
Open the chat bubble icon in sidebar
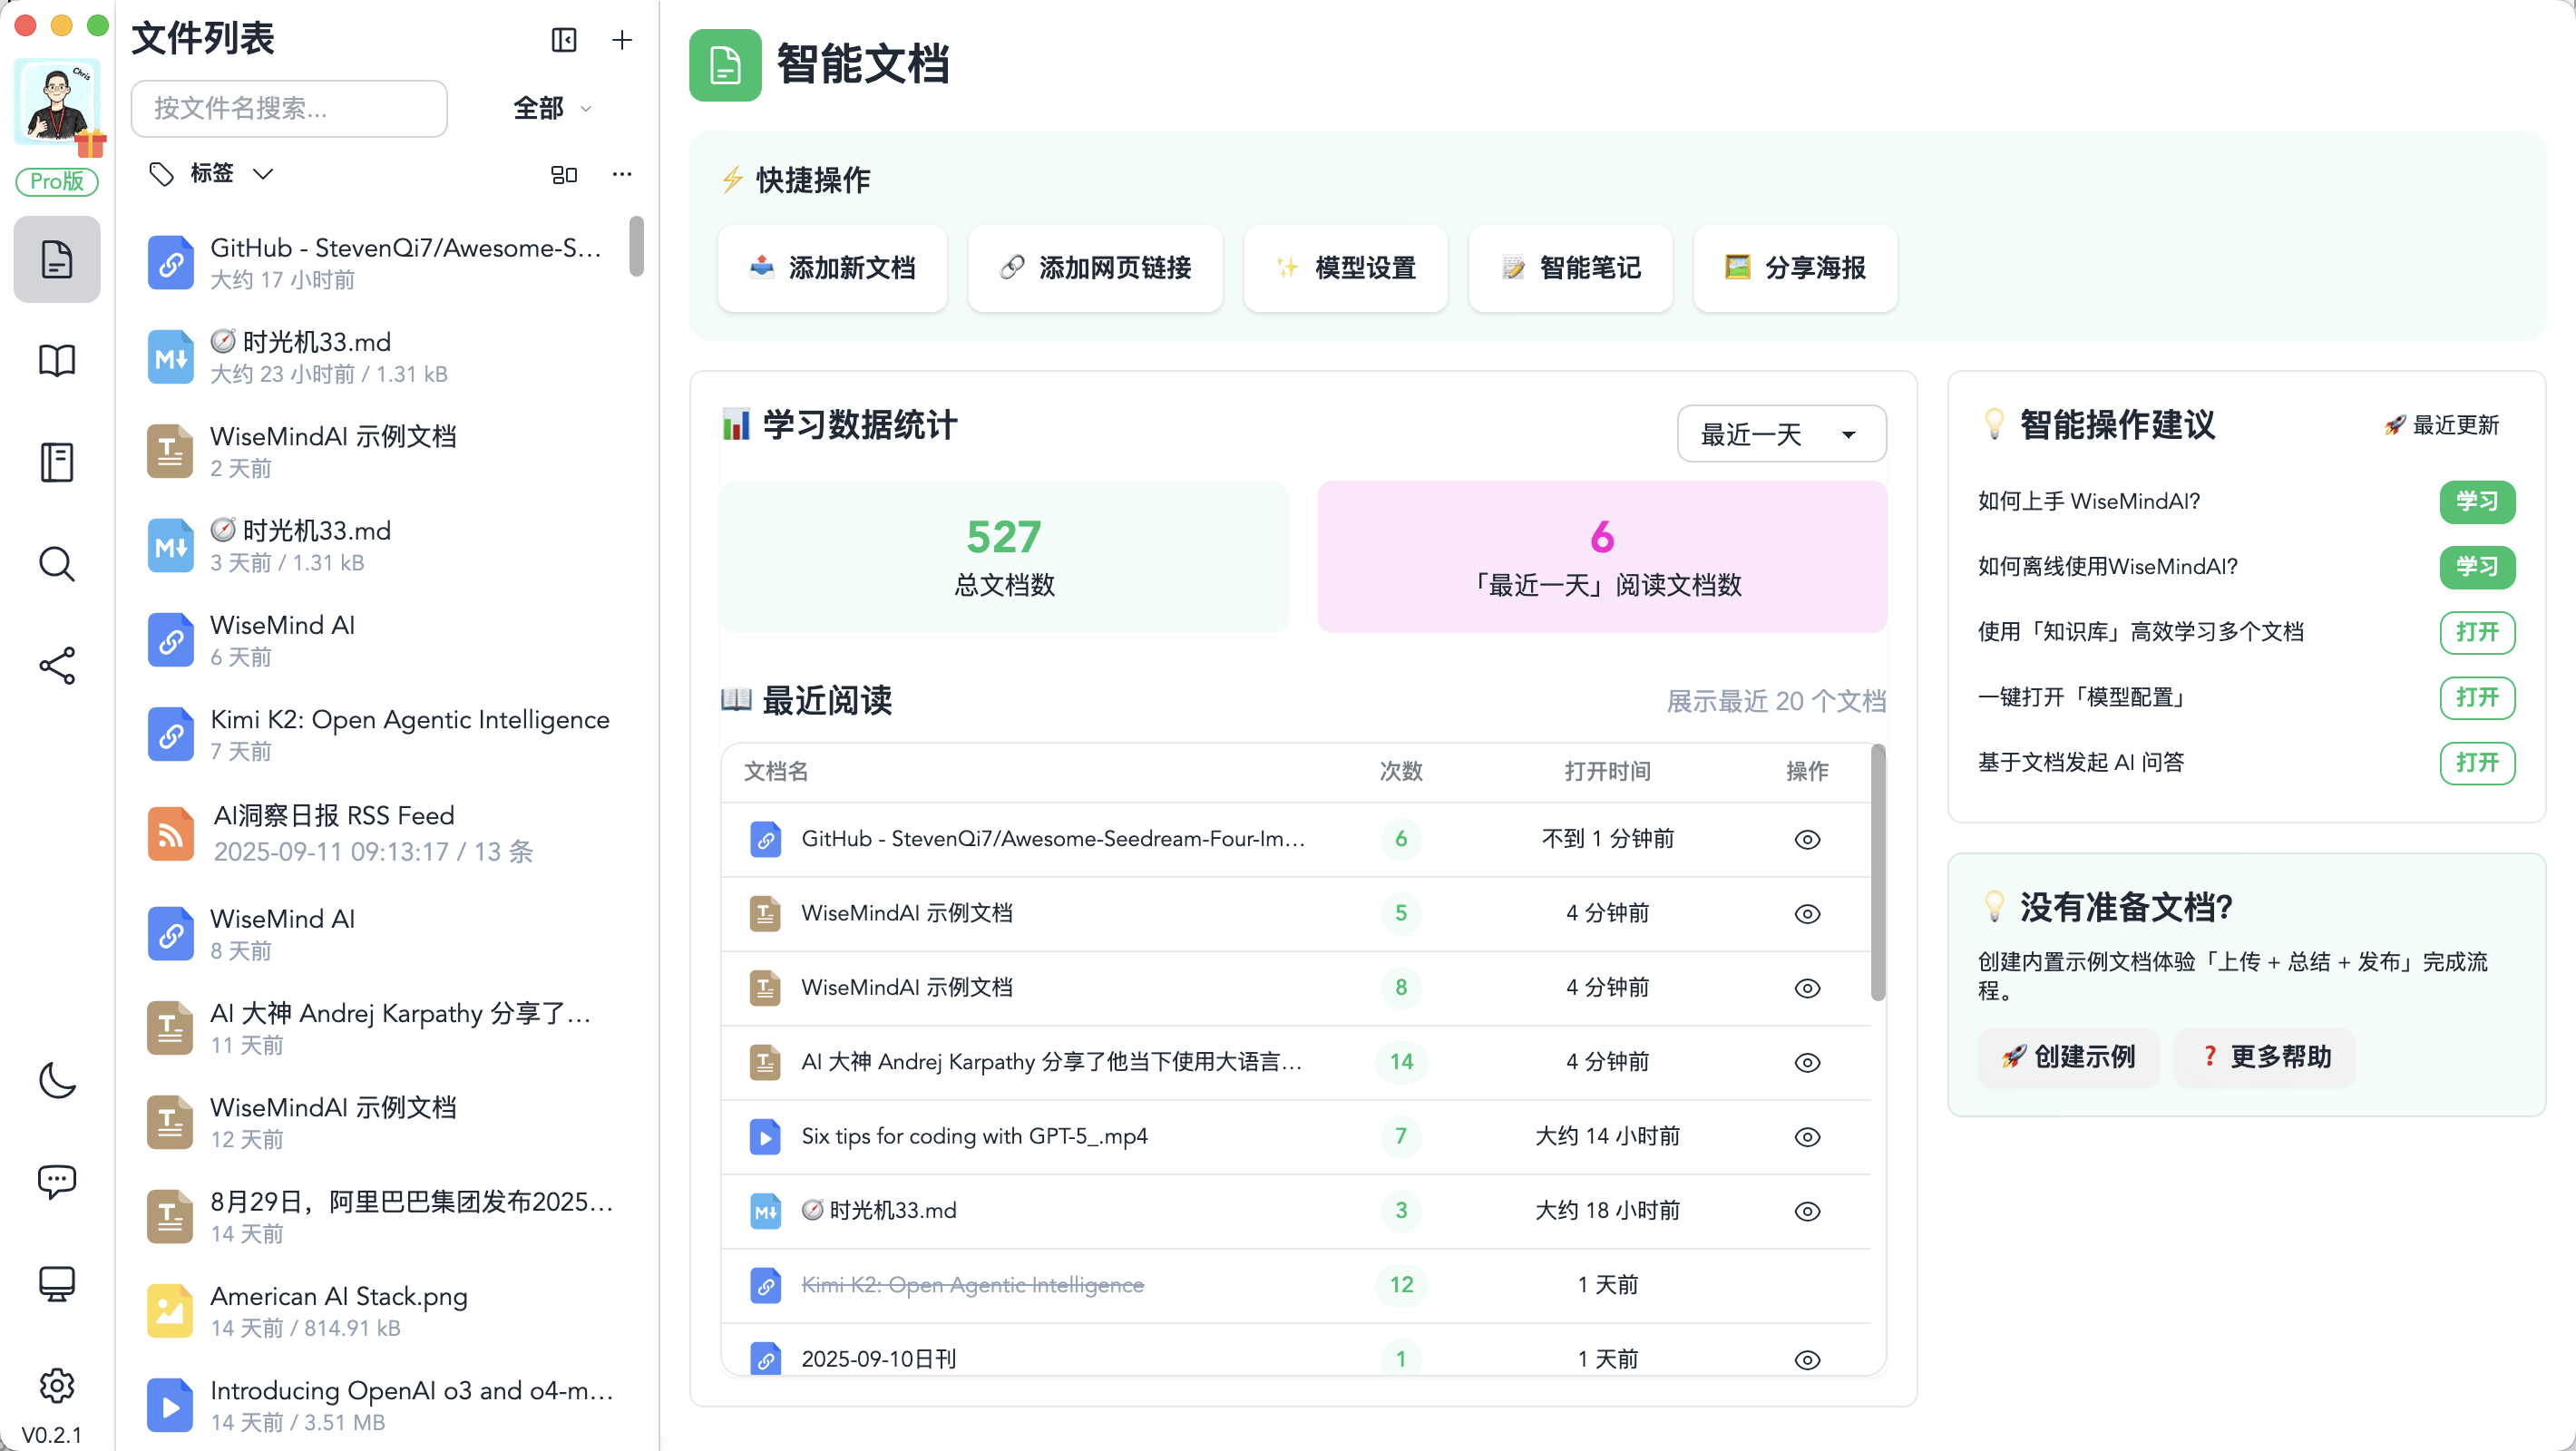(x=57, y=1182)
